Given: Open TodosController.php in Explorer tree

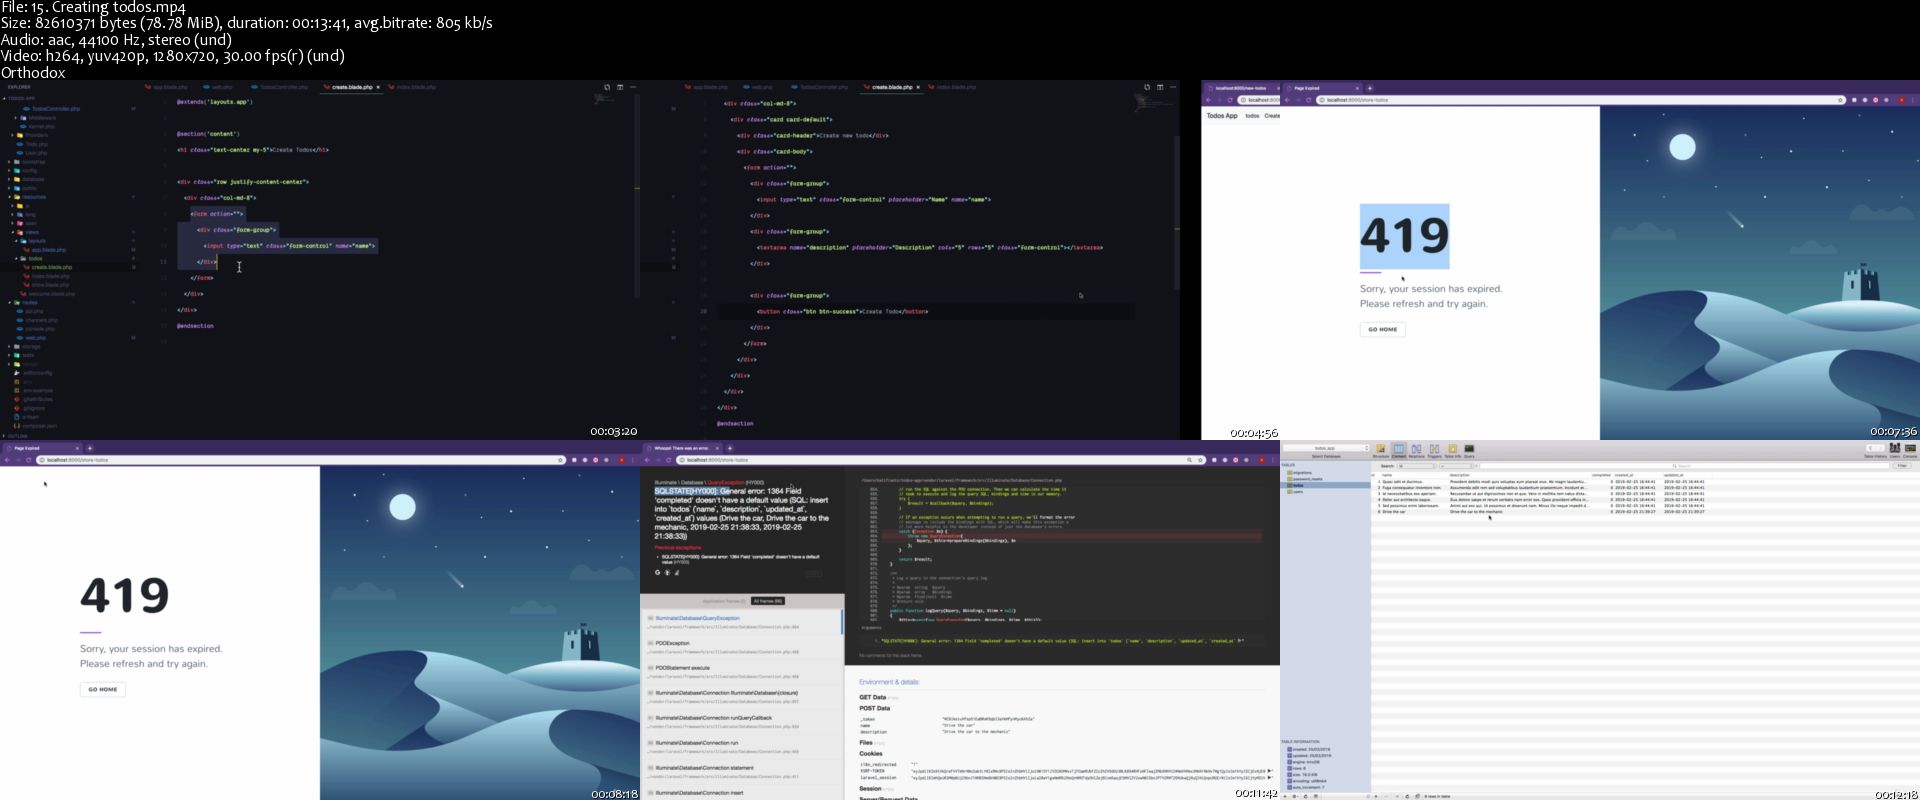Looking at the screenshot, I should click(x=52, y=108).
